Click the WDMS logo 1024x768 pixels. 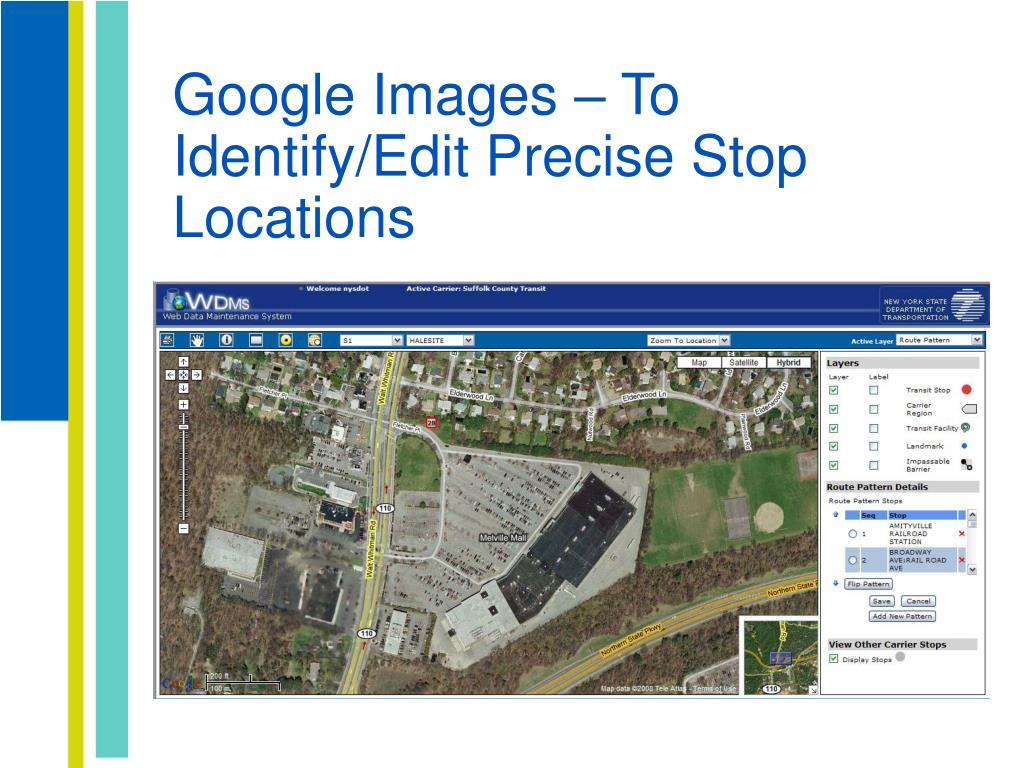[x=208, y=302]
